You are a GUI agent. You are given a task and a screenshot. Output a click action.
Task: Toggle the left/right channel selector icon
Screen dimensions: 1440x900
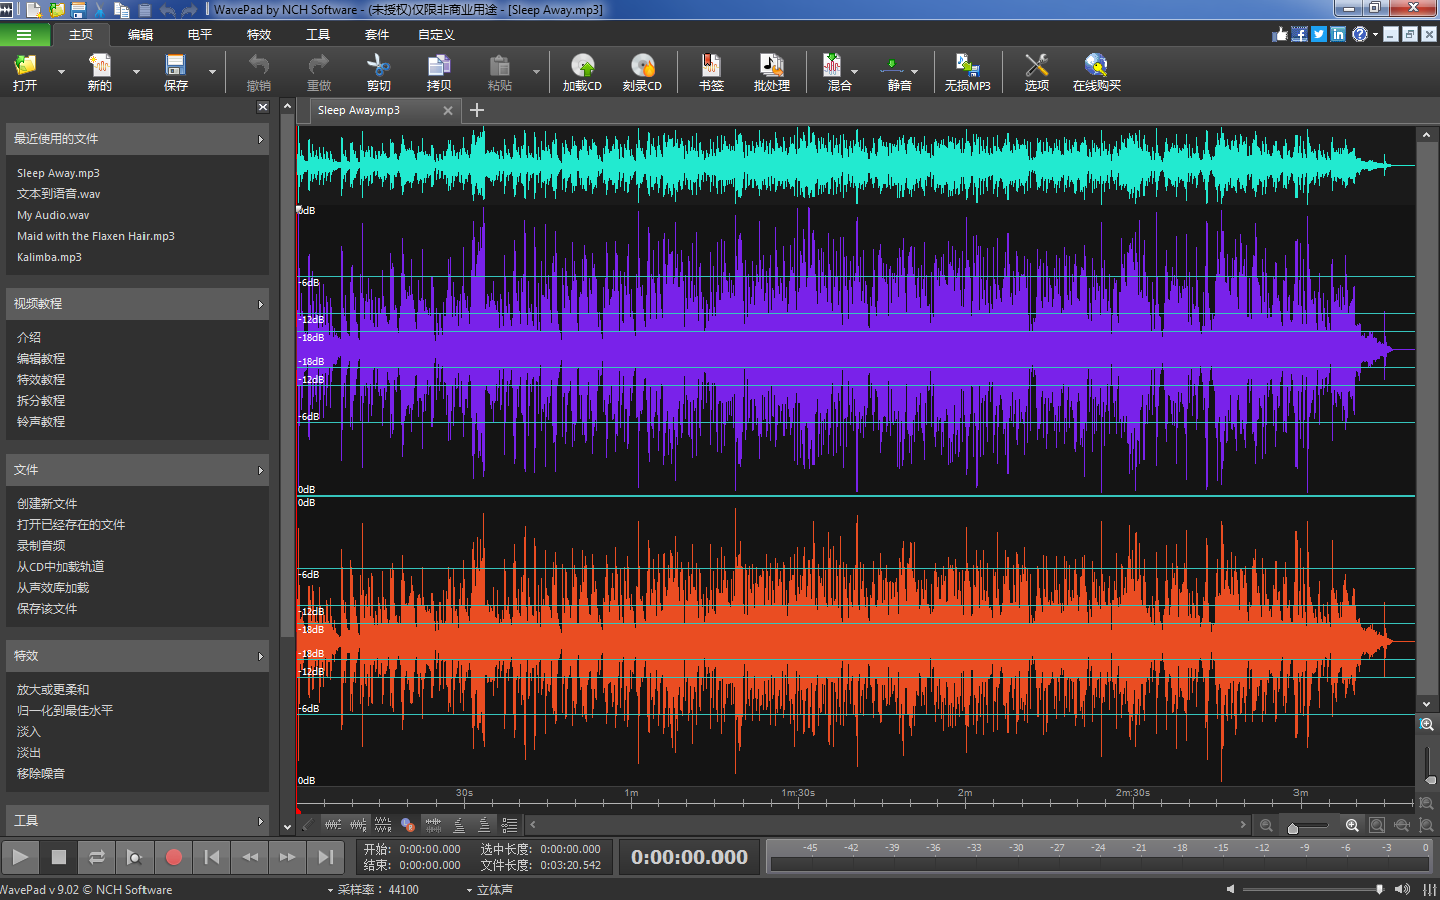click(x=408, y=825)
